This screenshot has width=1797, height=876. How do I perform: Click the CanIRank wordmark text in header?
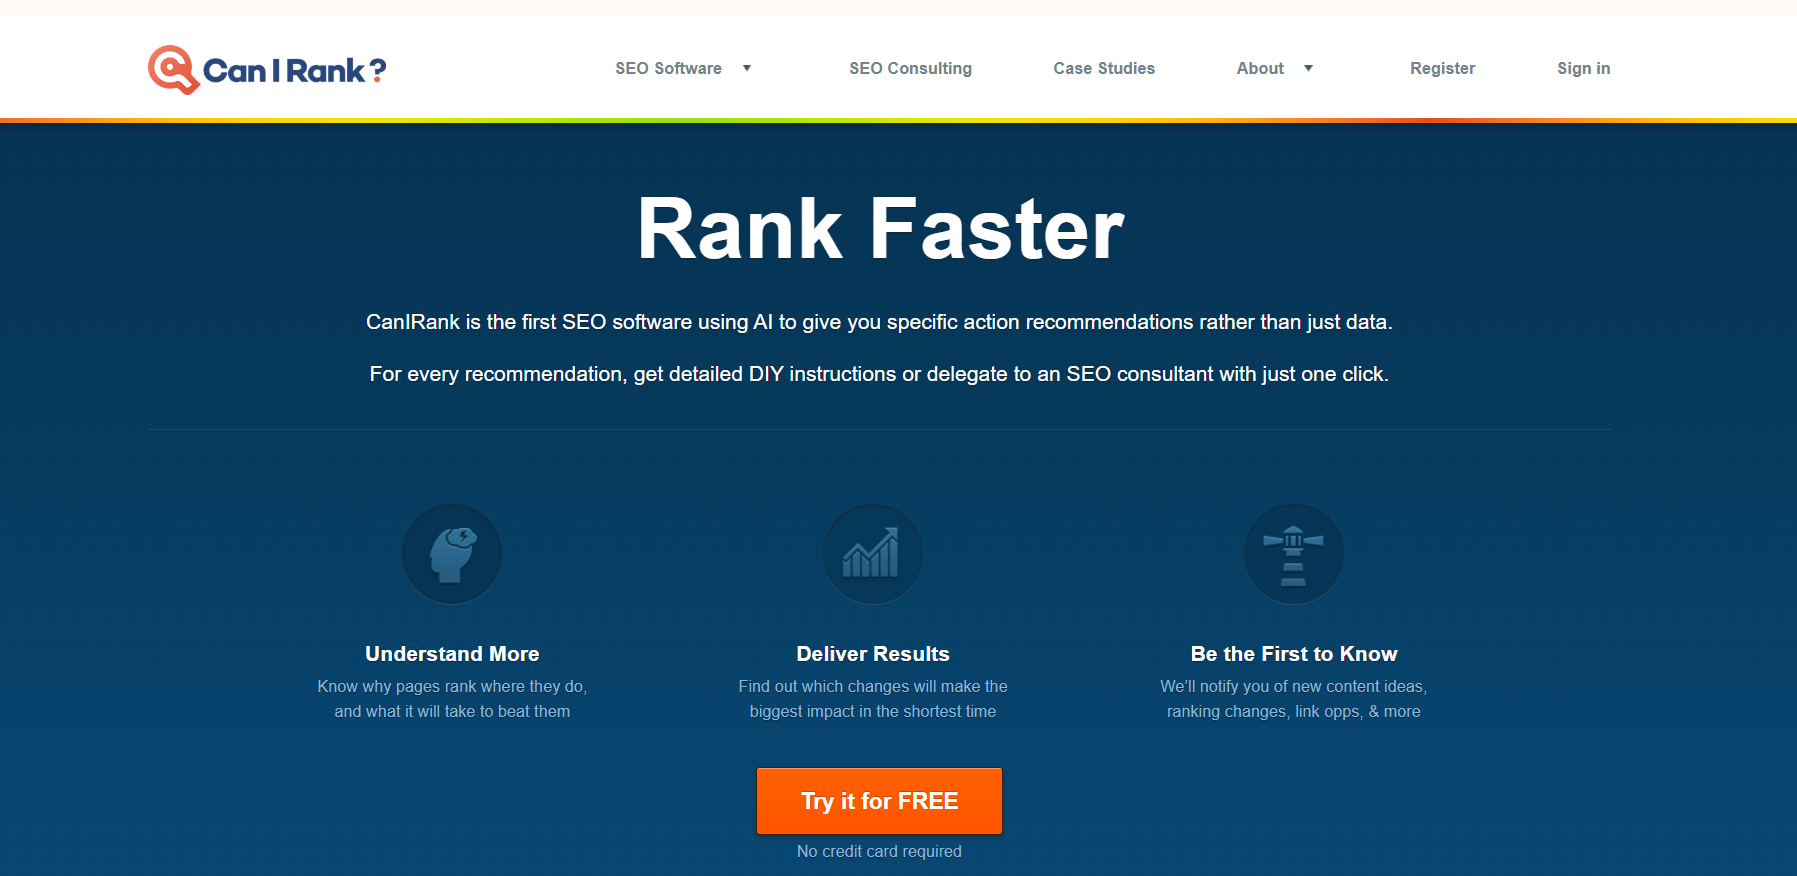click(x=294, y=70)
